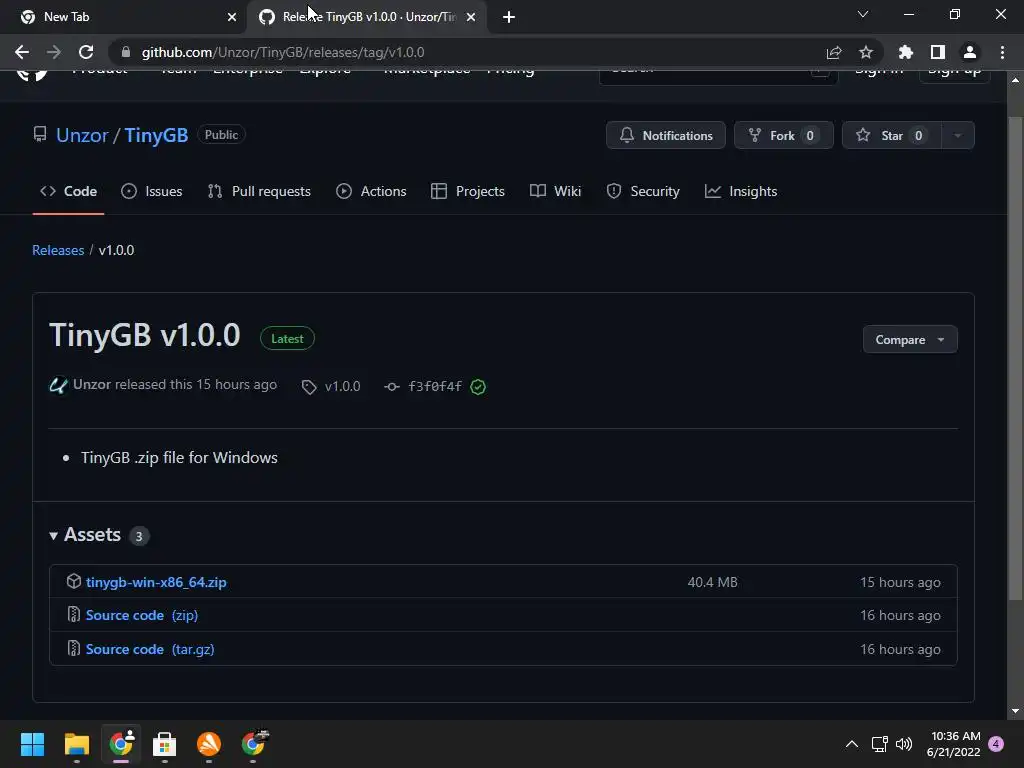Open the Unzor owner link

(82, 135)
